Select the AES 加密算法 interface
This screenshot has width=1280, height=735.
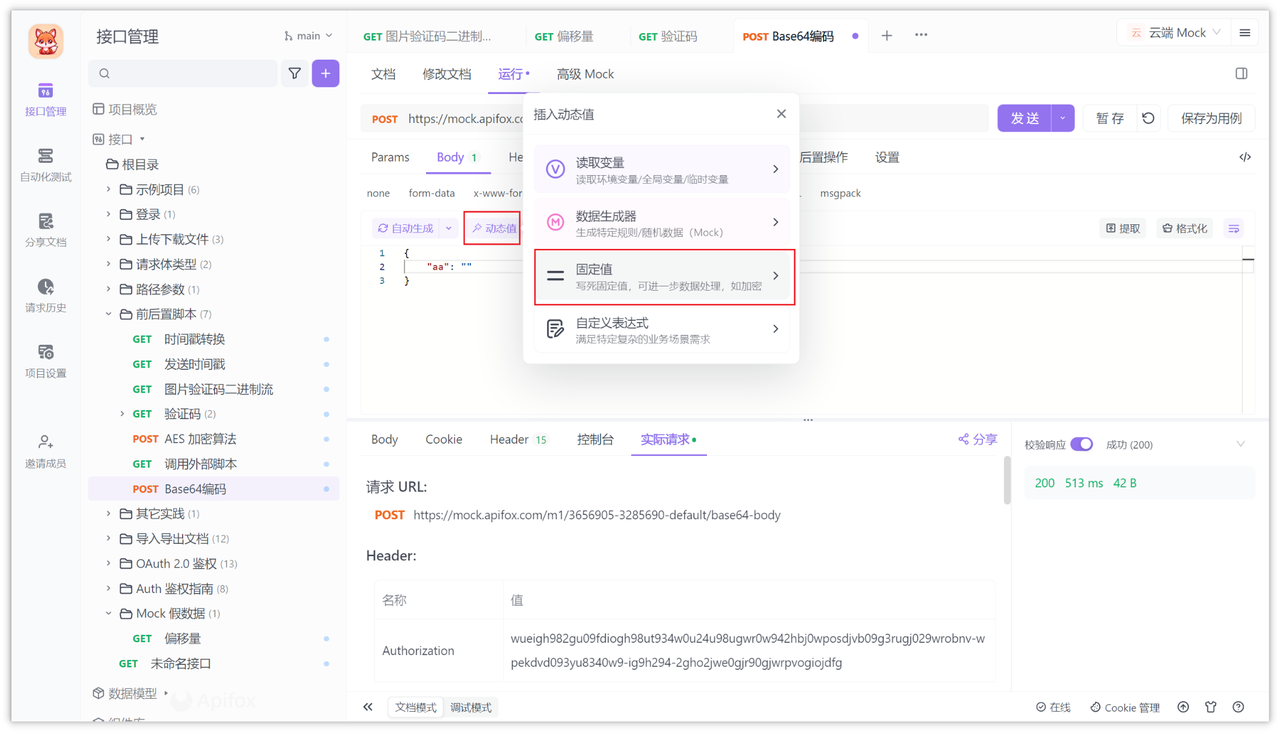tap(200, 439)
